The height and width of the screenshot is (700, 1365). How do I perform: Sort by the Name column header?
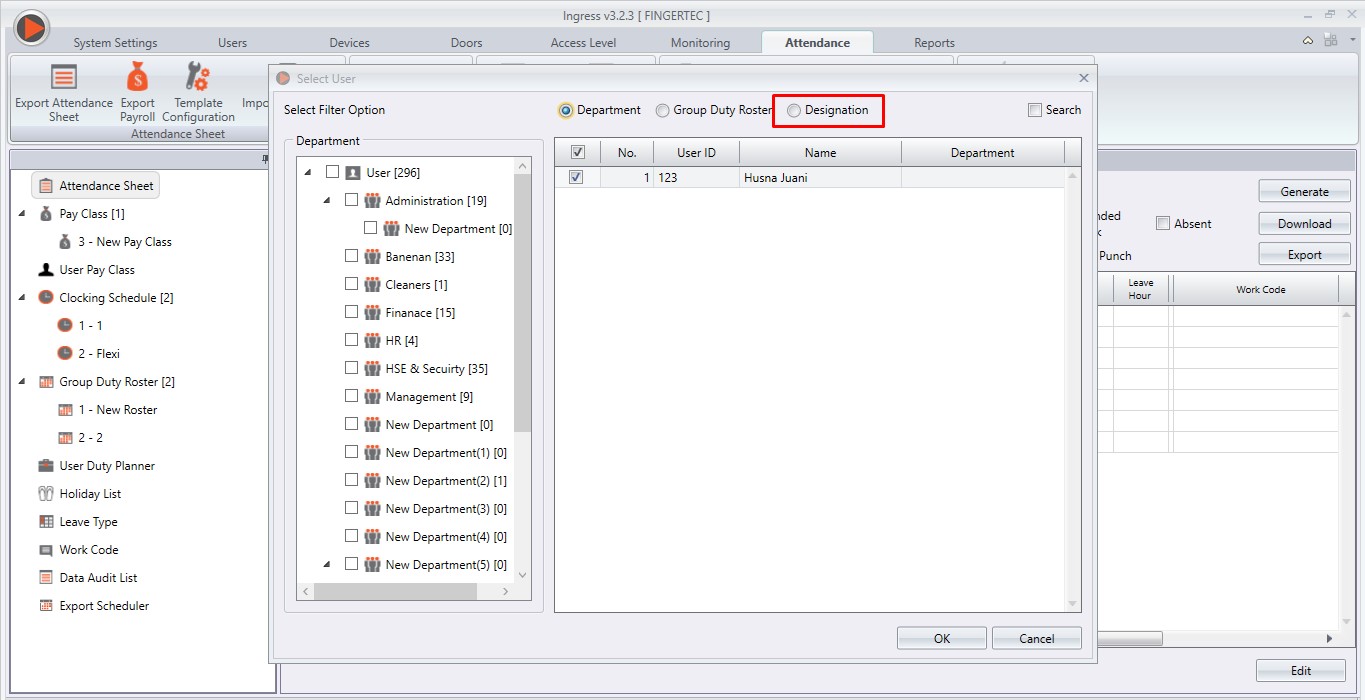[820, 152]
